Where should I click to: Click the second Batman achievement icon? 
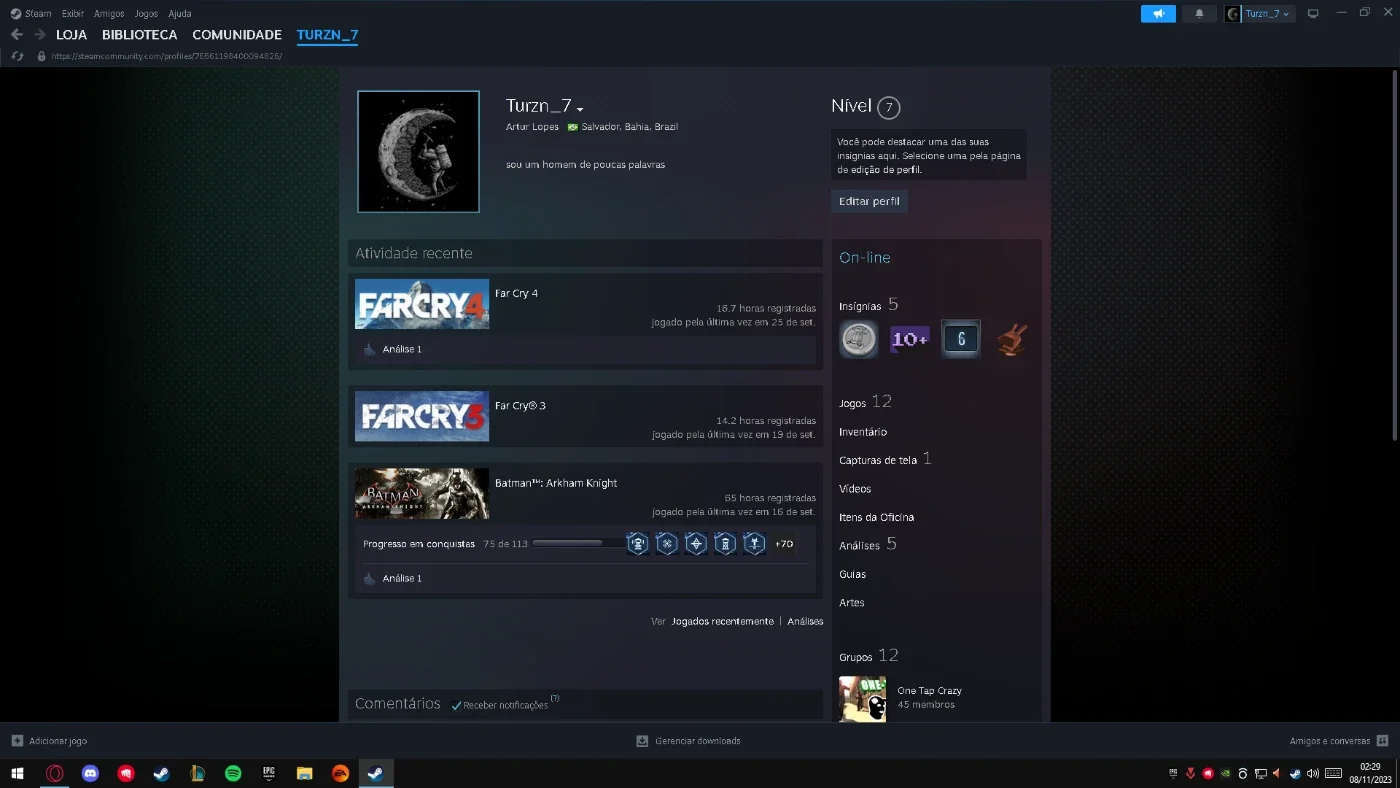click(667, 544)
